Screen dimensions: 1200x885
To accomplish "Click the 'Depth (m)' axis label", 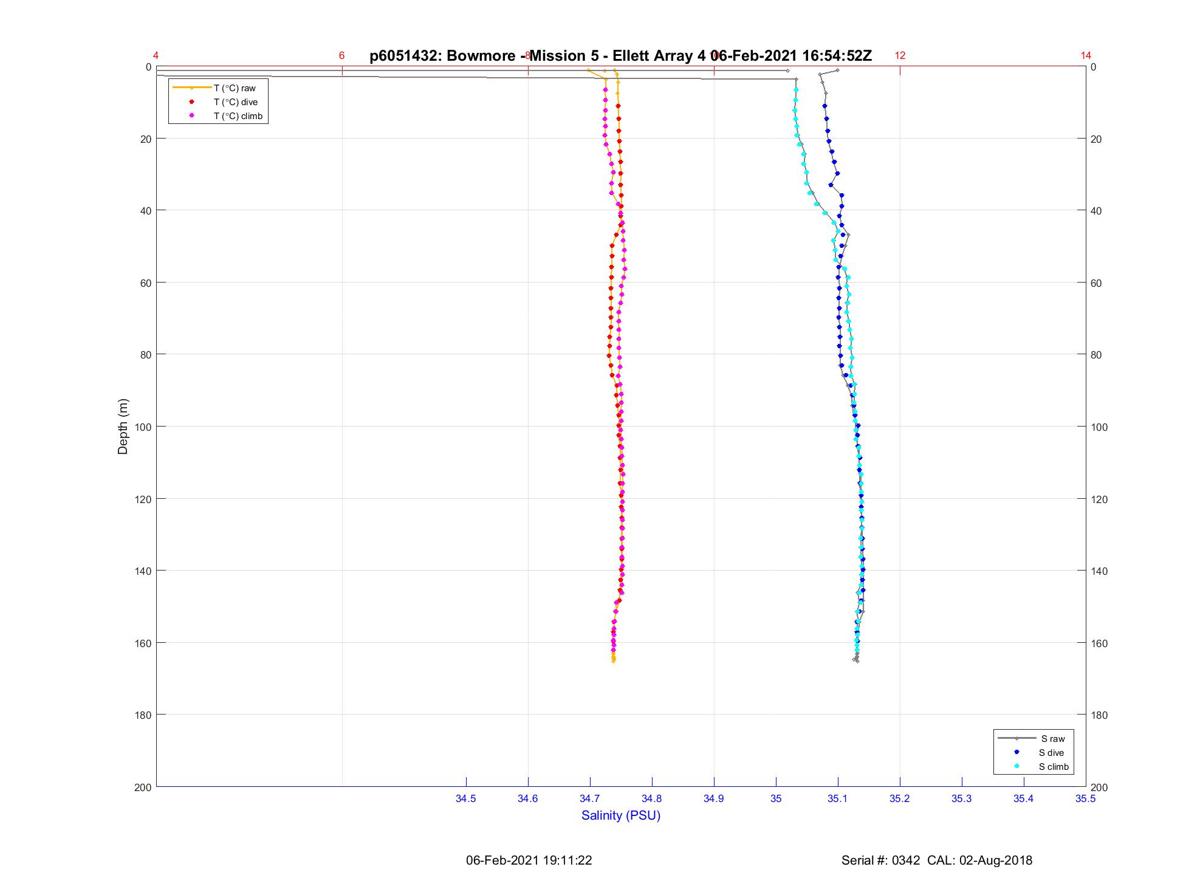I will [x=124, y=427].
